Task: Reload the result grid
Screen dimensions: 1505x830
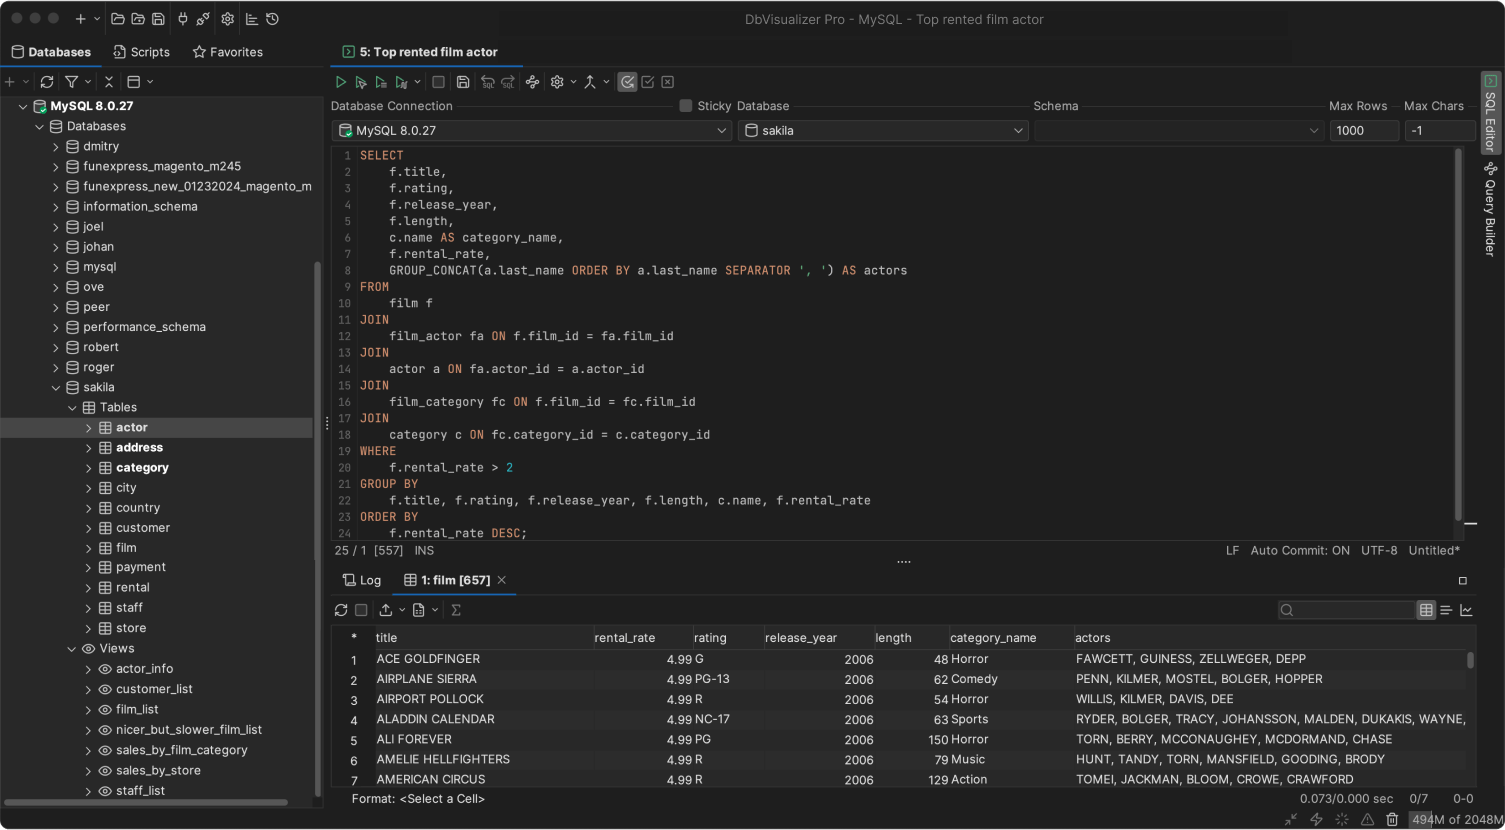Action: (341, 610)
